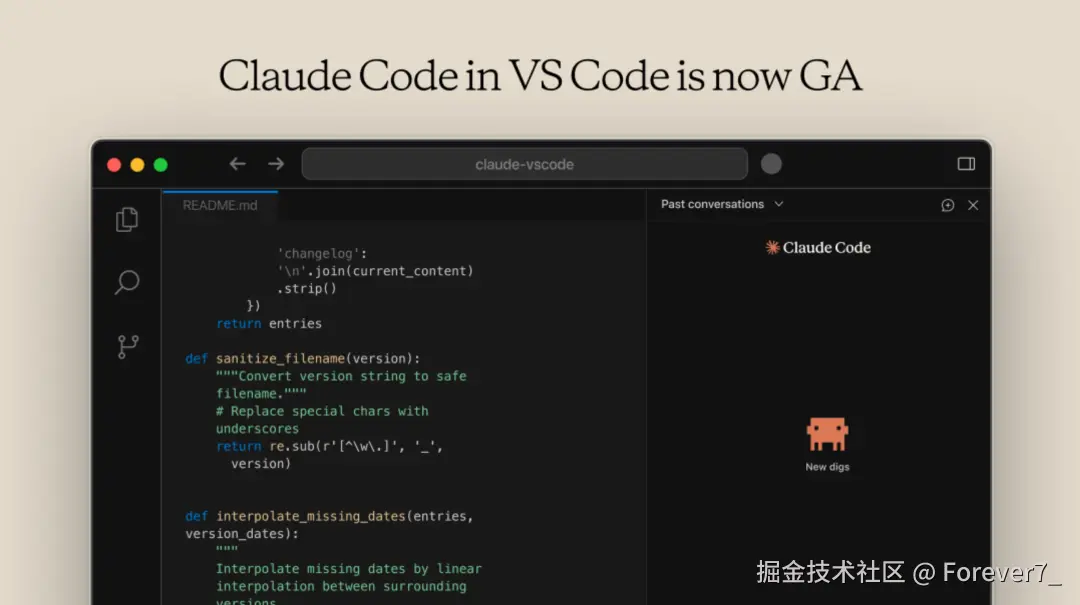This screenshot has height=605, width=1080.
Task: Click the red close window dot
Action: point(114,165)
